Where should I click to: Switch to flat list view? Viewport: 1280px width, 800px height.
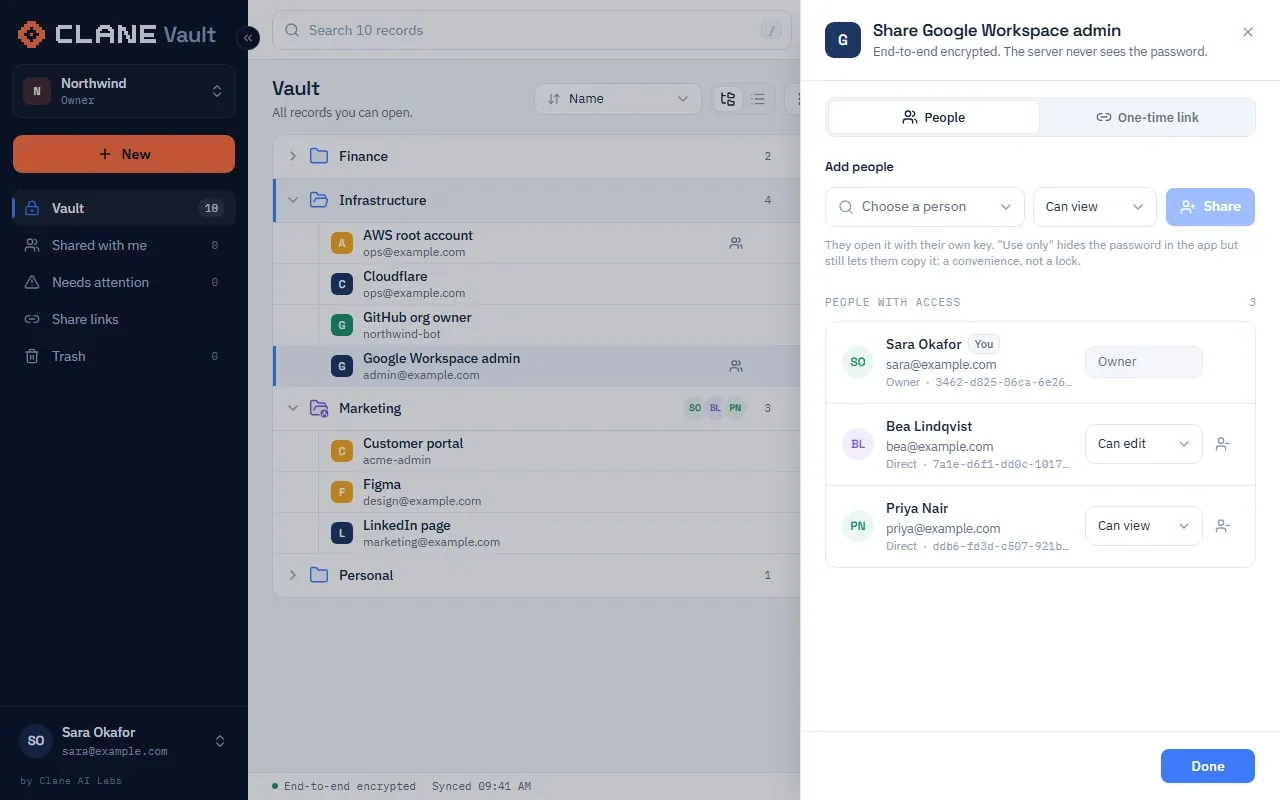pyautogui.click(x=758, y=99)
